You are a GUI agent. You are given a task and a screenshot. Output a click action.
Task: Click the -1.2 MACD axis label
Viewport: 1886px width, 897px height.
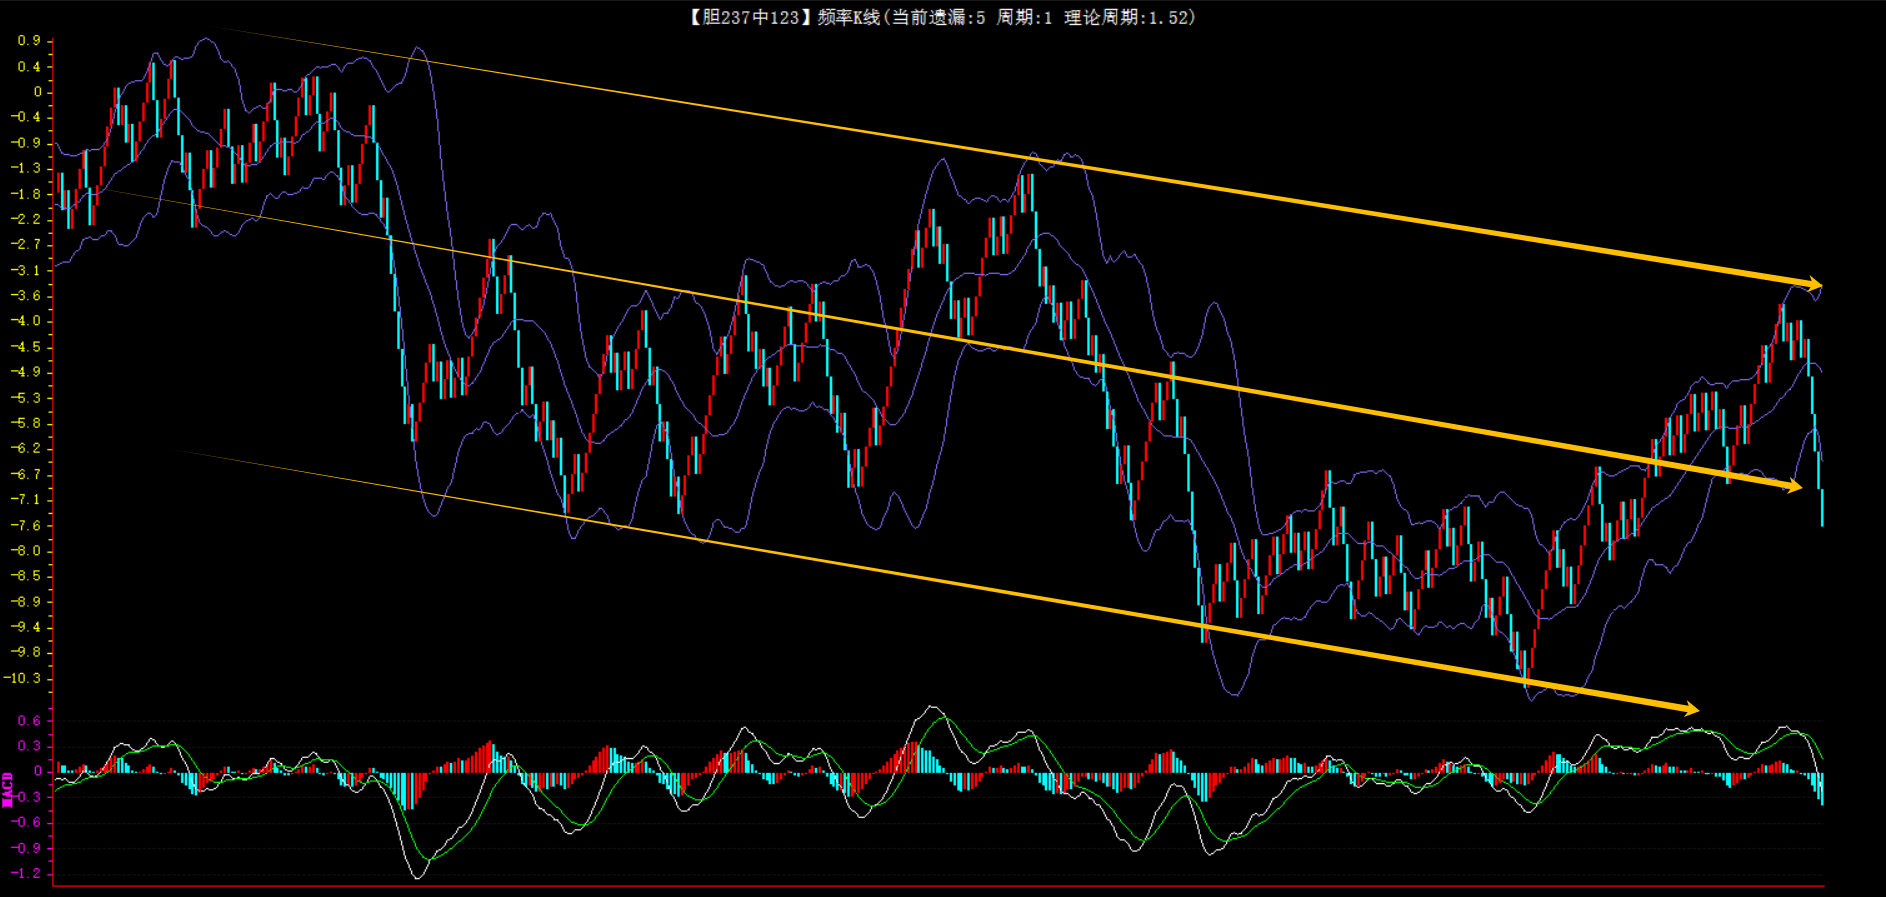point(27,873)
